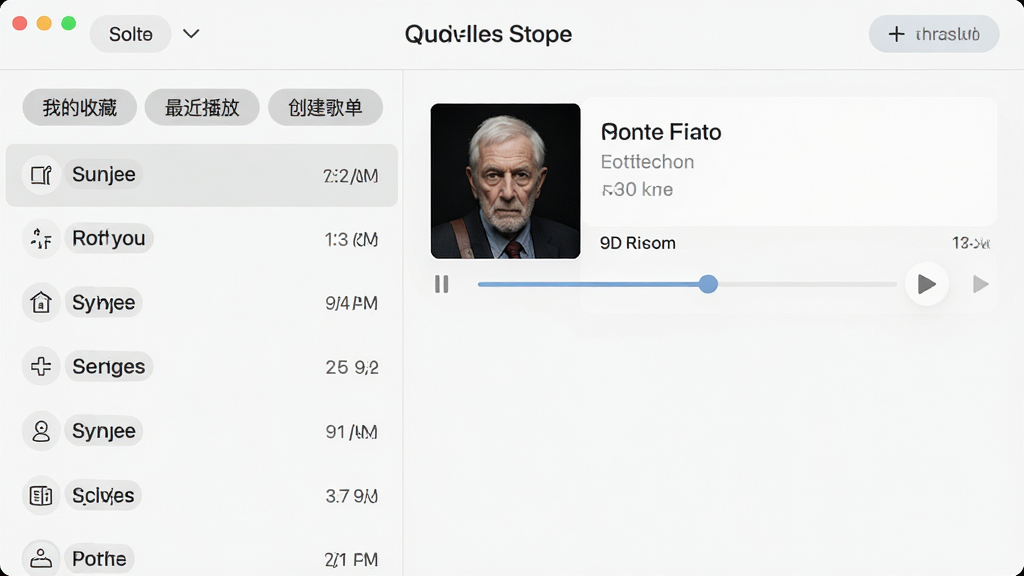Select the "Sunjee" label

104,174
